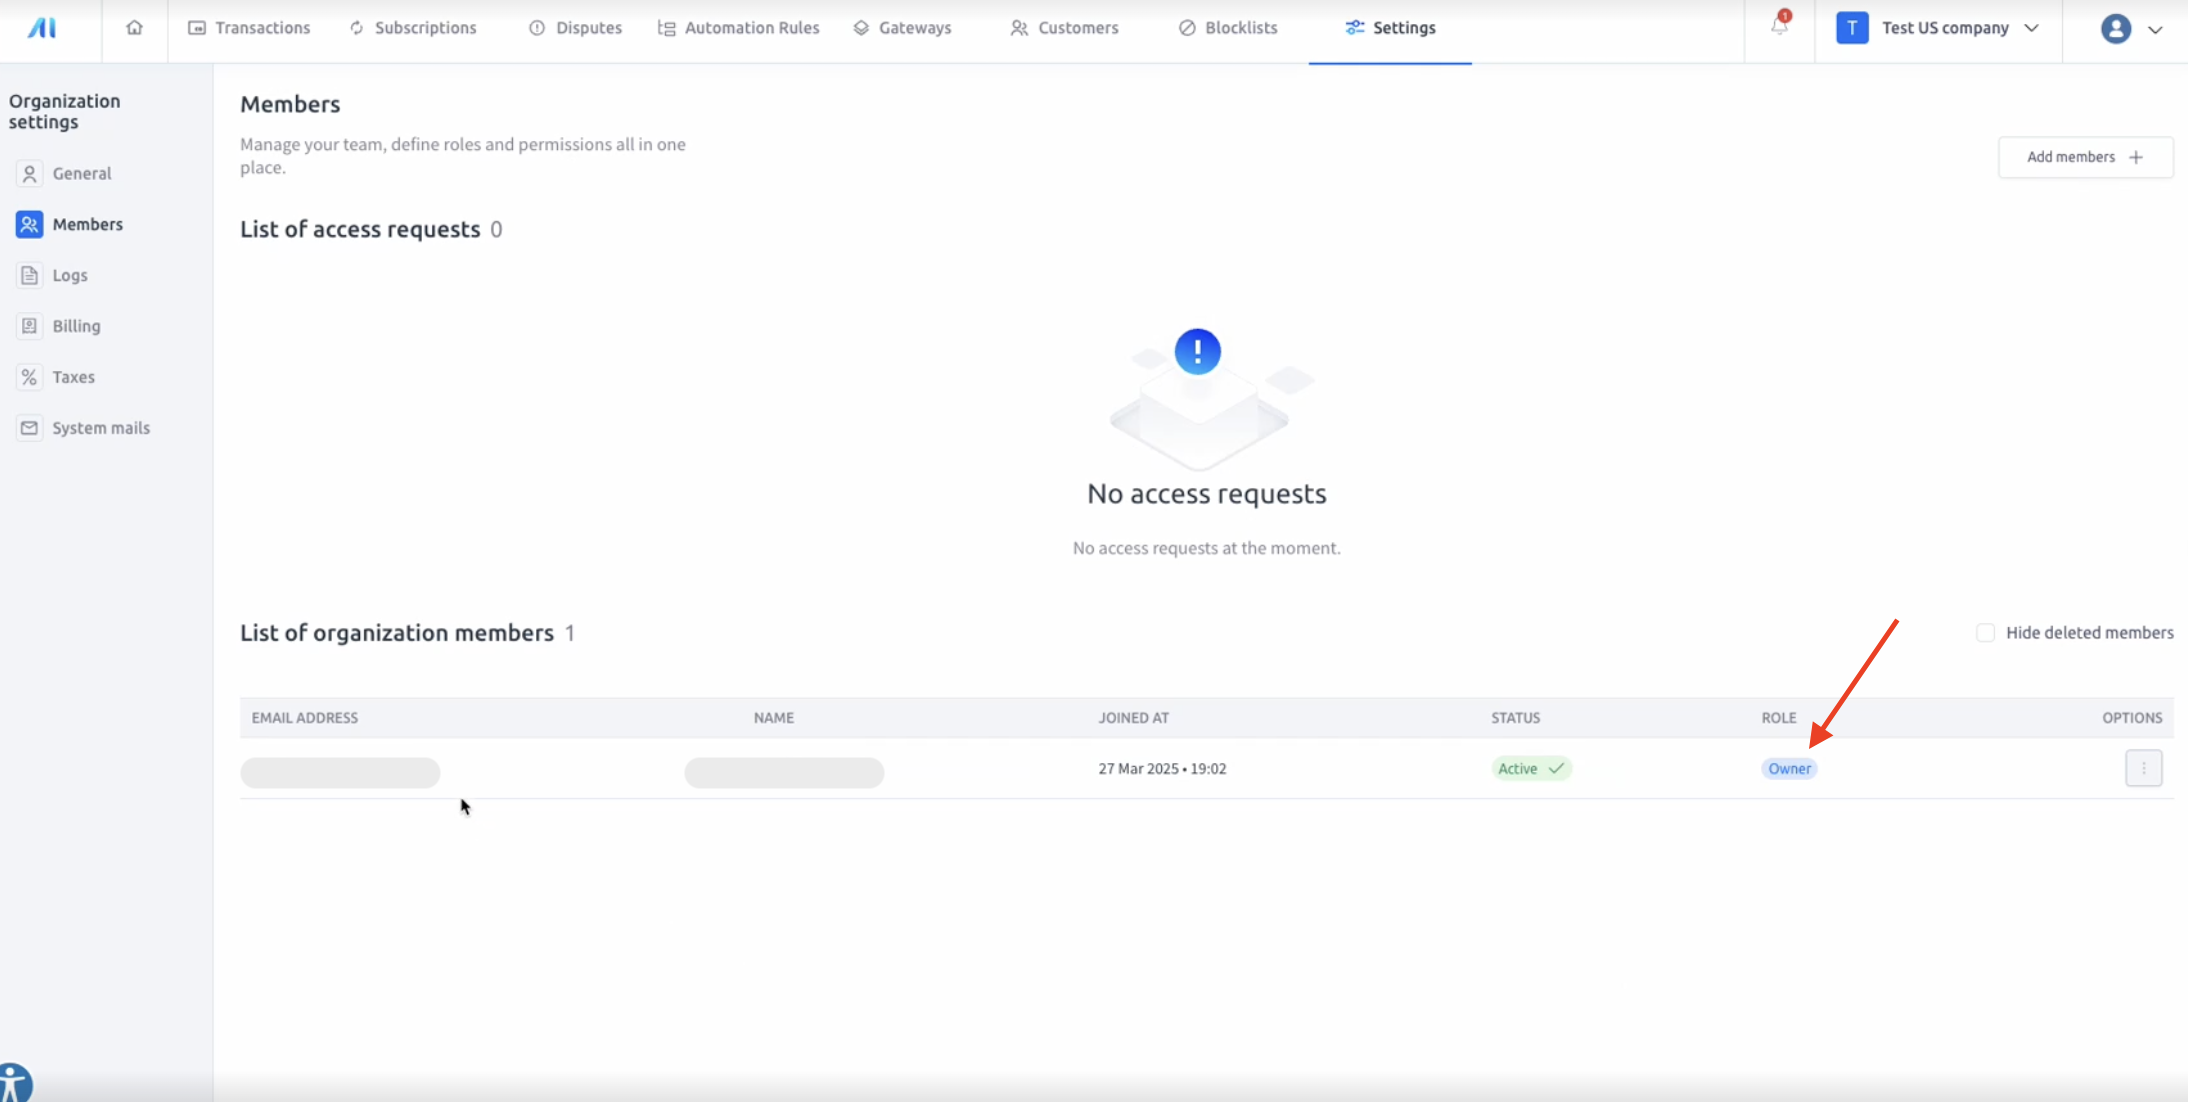Click the Active status badge
The width and height of the screenshot is (2188, 1102).
point(1530,769)
